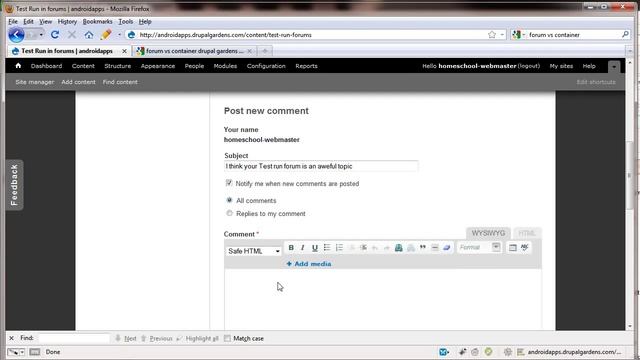Click the Insert link icon

[x=399, y=247]
